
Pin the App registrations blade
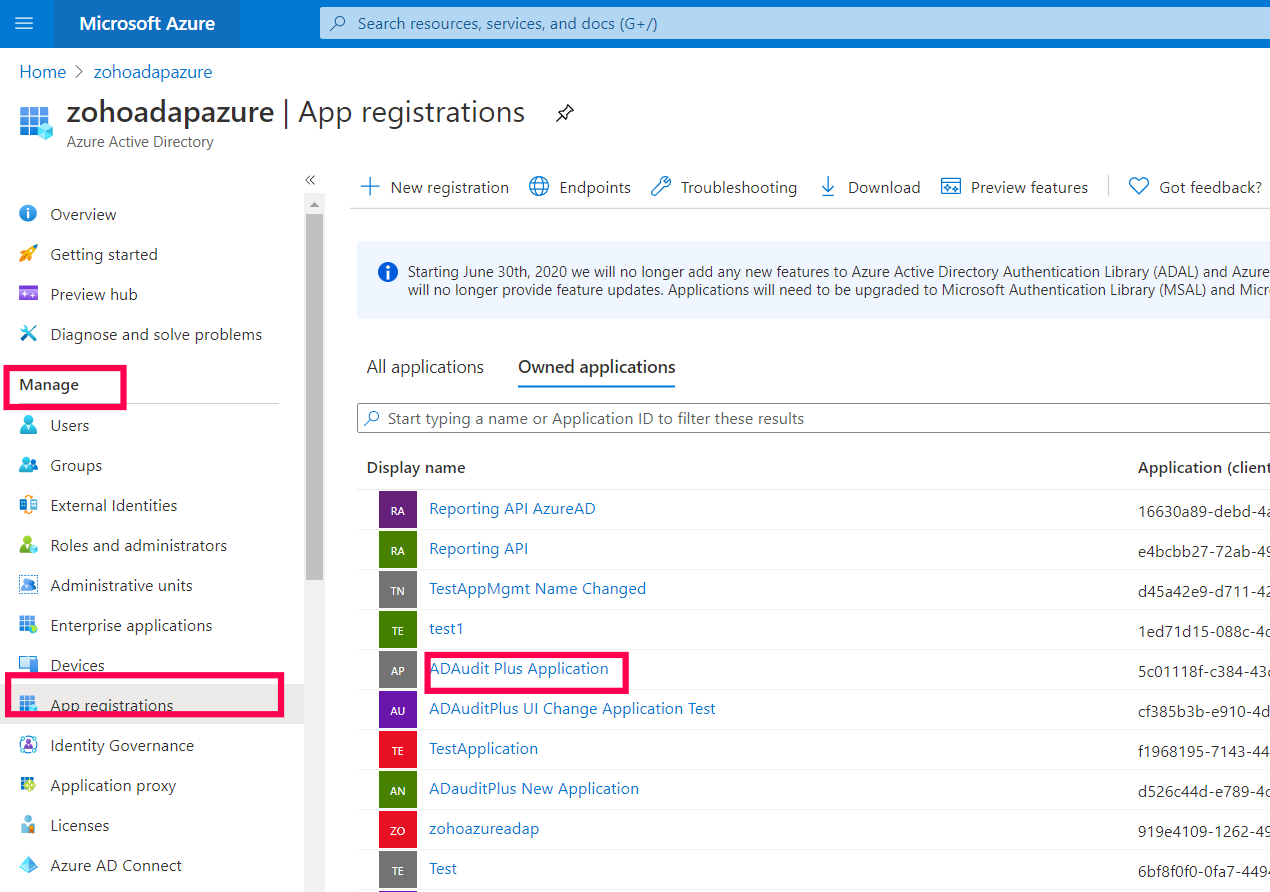[565, 114]
